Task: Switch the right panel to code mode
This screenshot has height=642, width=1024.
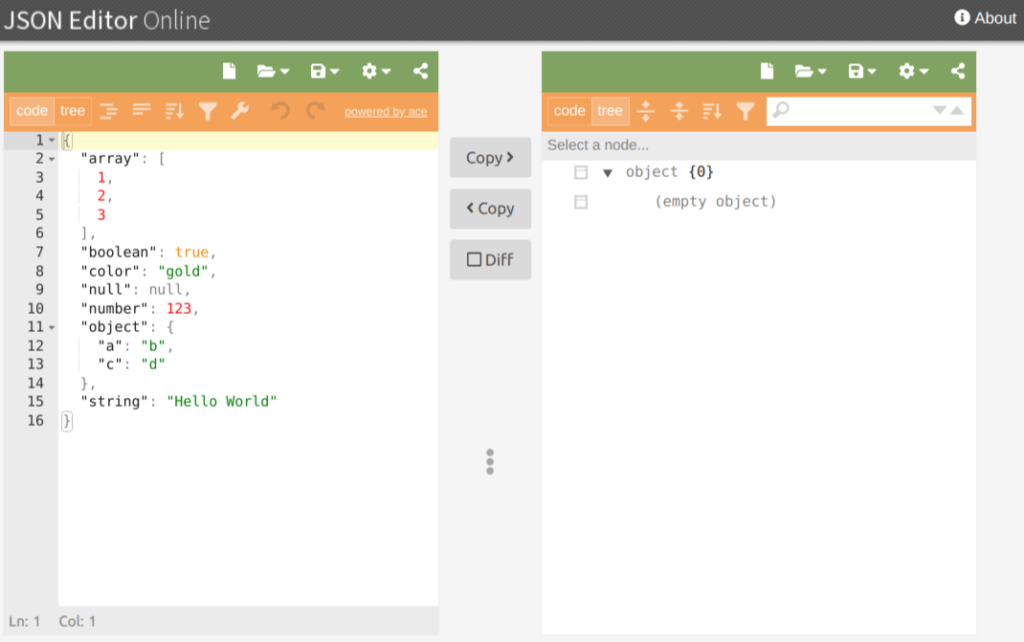Action: click(x=568, y=110)
